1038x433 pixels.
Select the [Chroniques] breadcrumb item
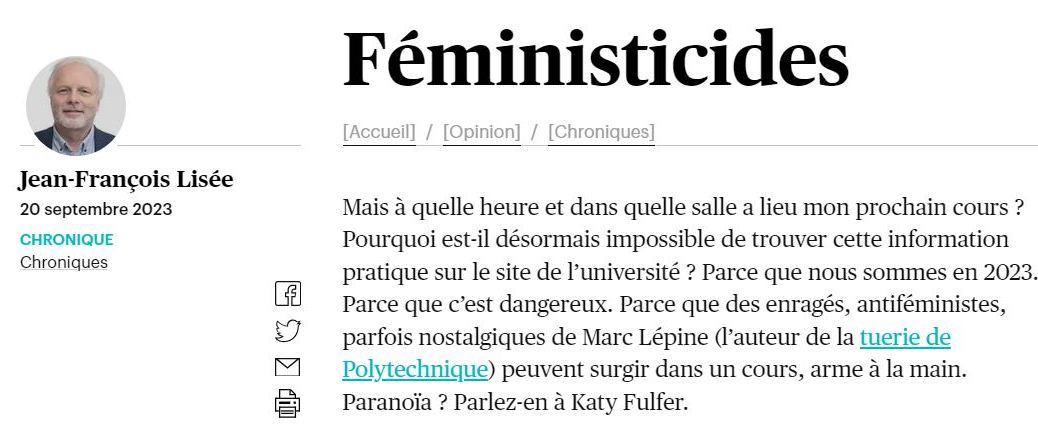[601, 132]
